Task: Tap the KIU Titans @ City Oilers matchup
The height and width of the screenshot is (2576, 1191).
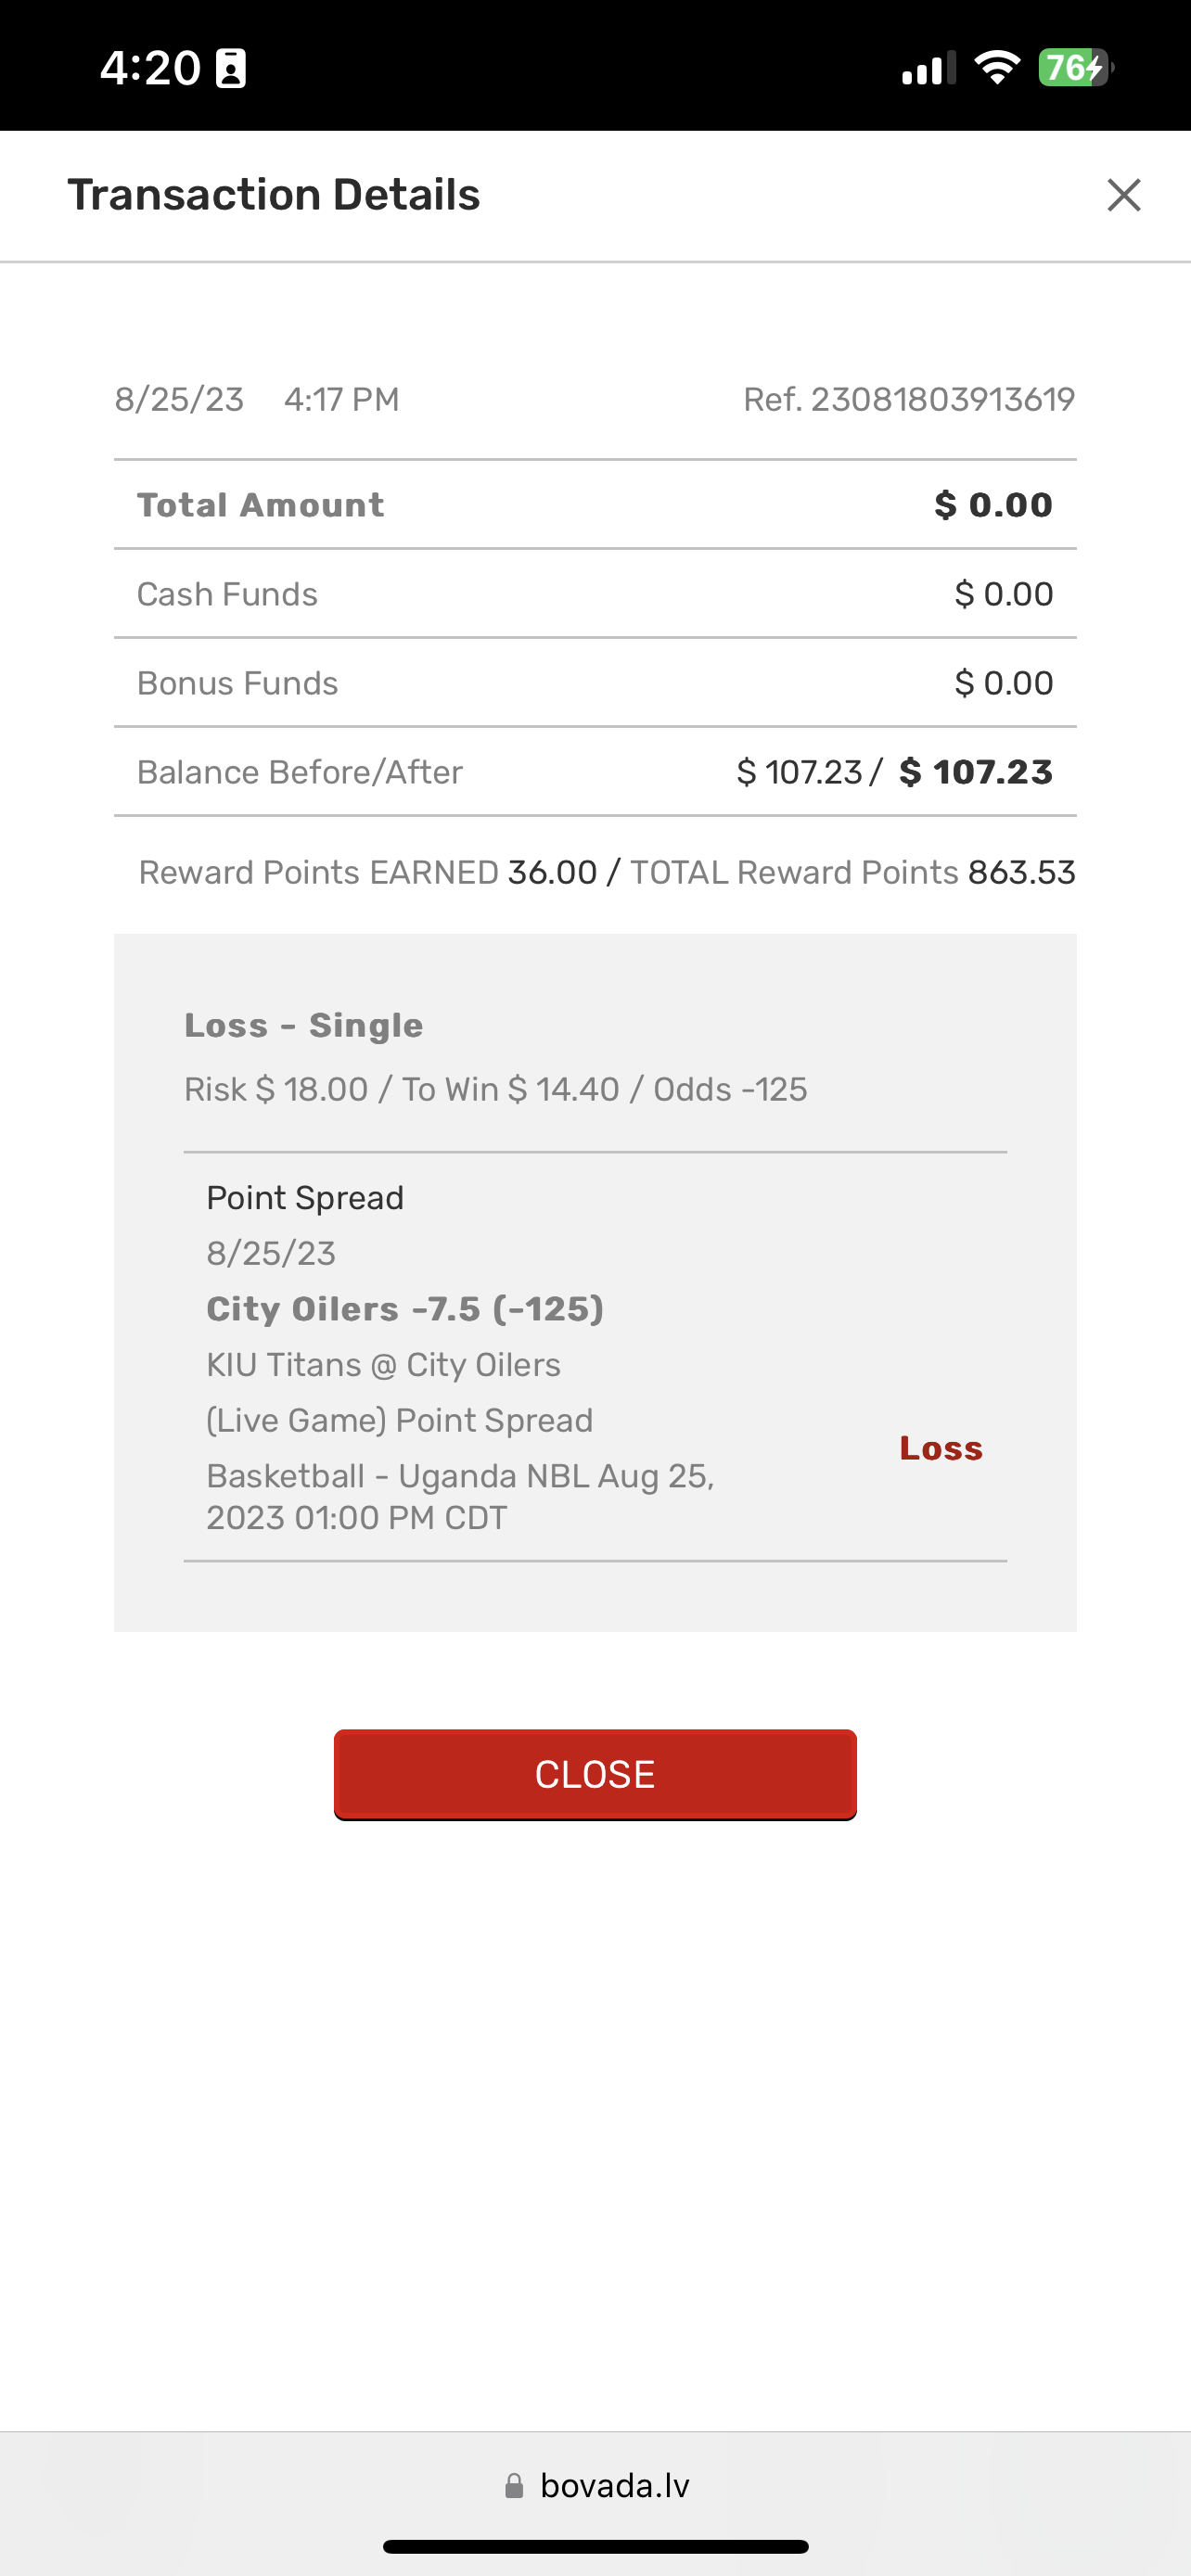Action: [x=383, y=1365]
